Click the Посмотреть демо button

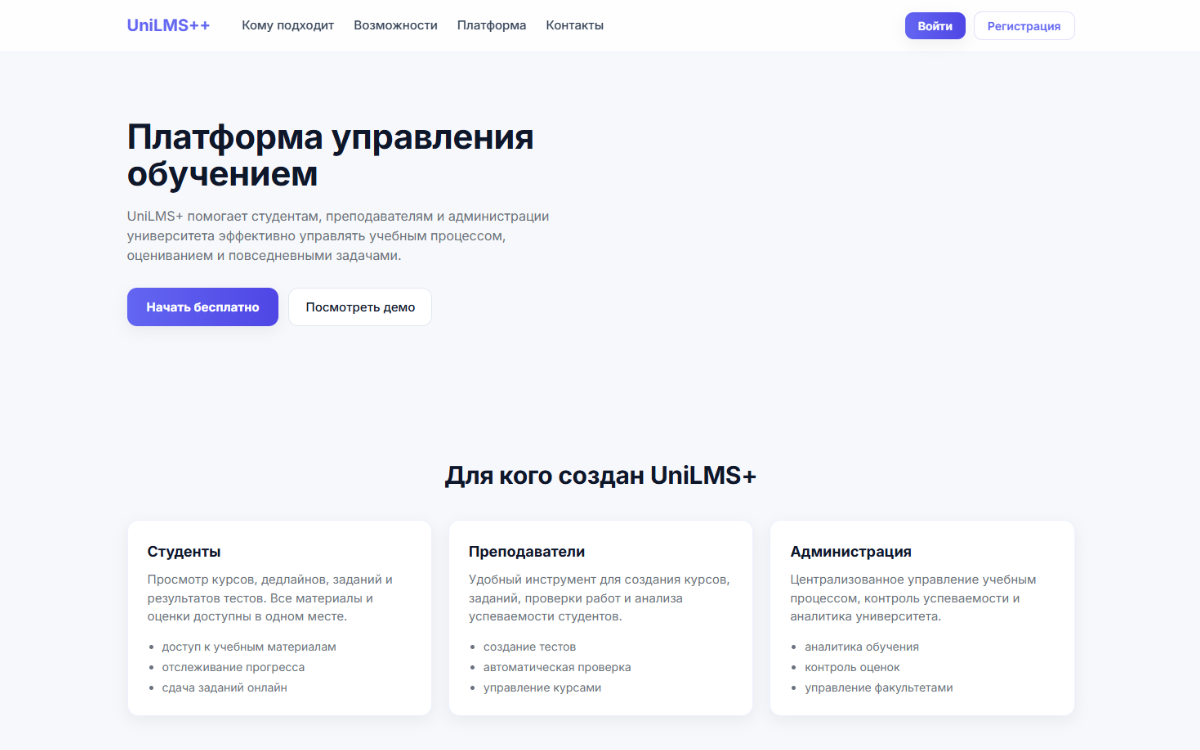click(360, 307)
